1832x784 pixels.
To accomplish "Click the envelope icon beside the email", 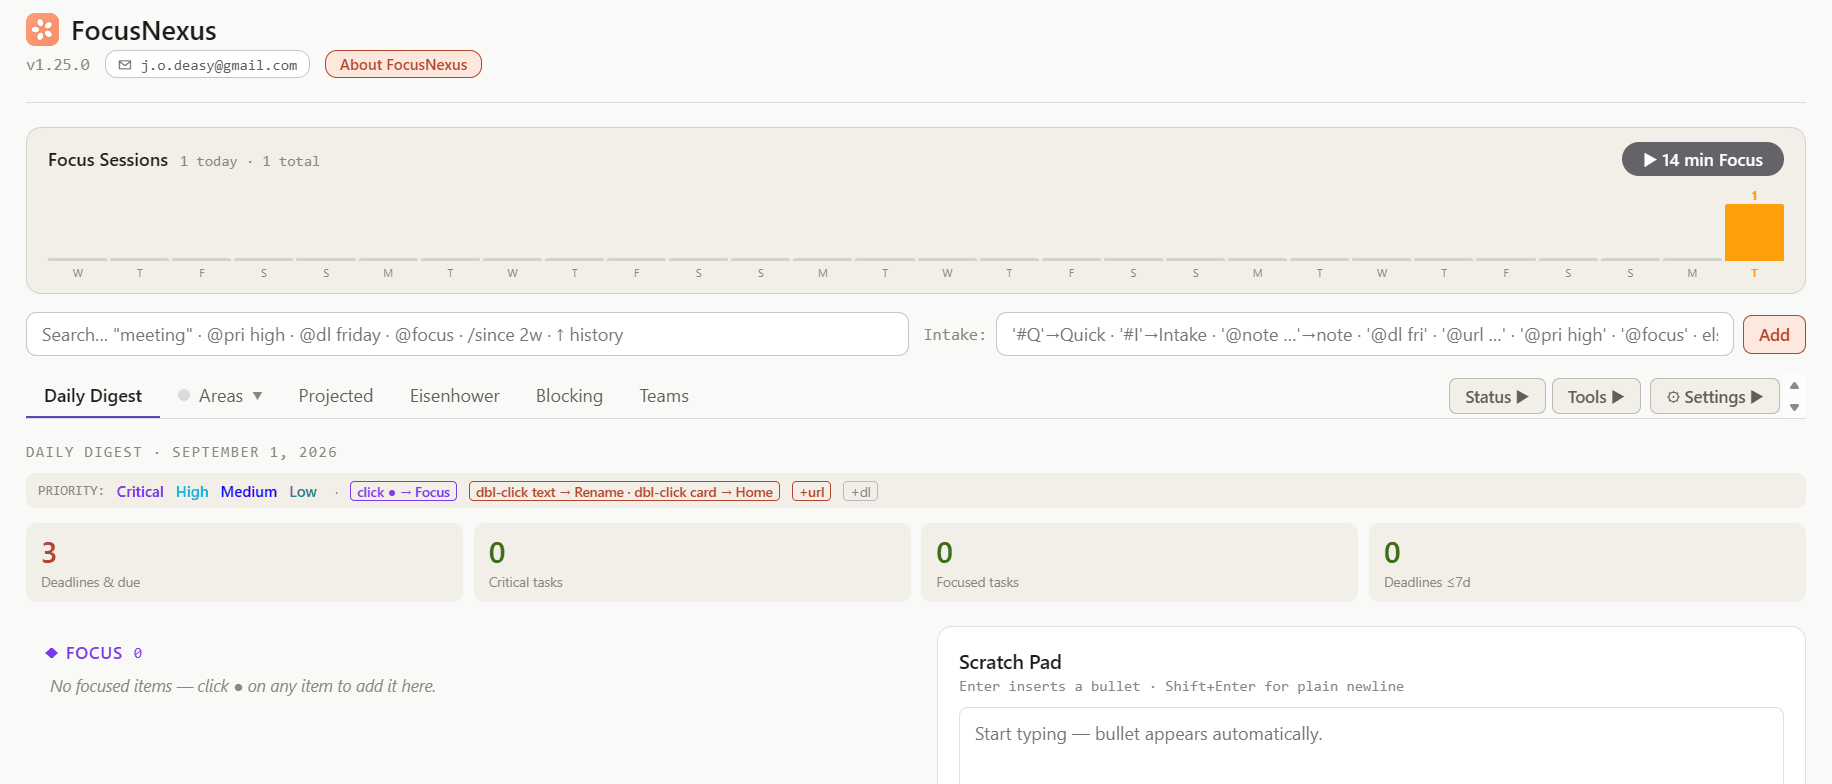I will [x=125, y=65].
